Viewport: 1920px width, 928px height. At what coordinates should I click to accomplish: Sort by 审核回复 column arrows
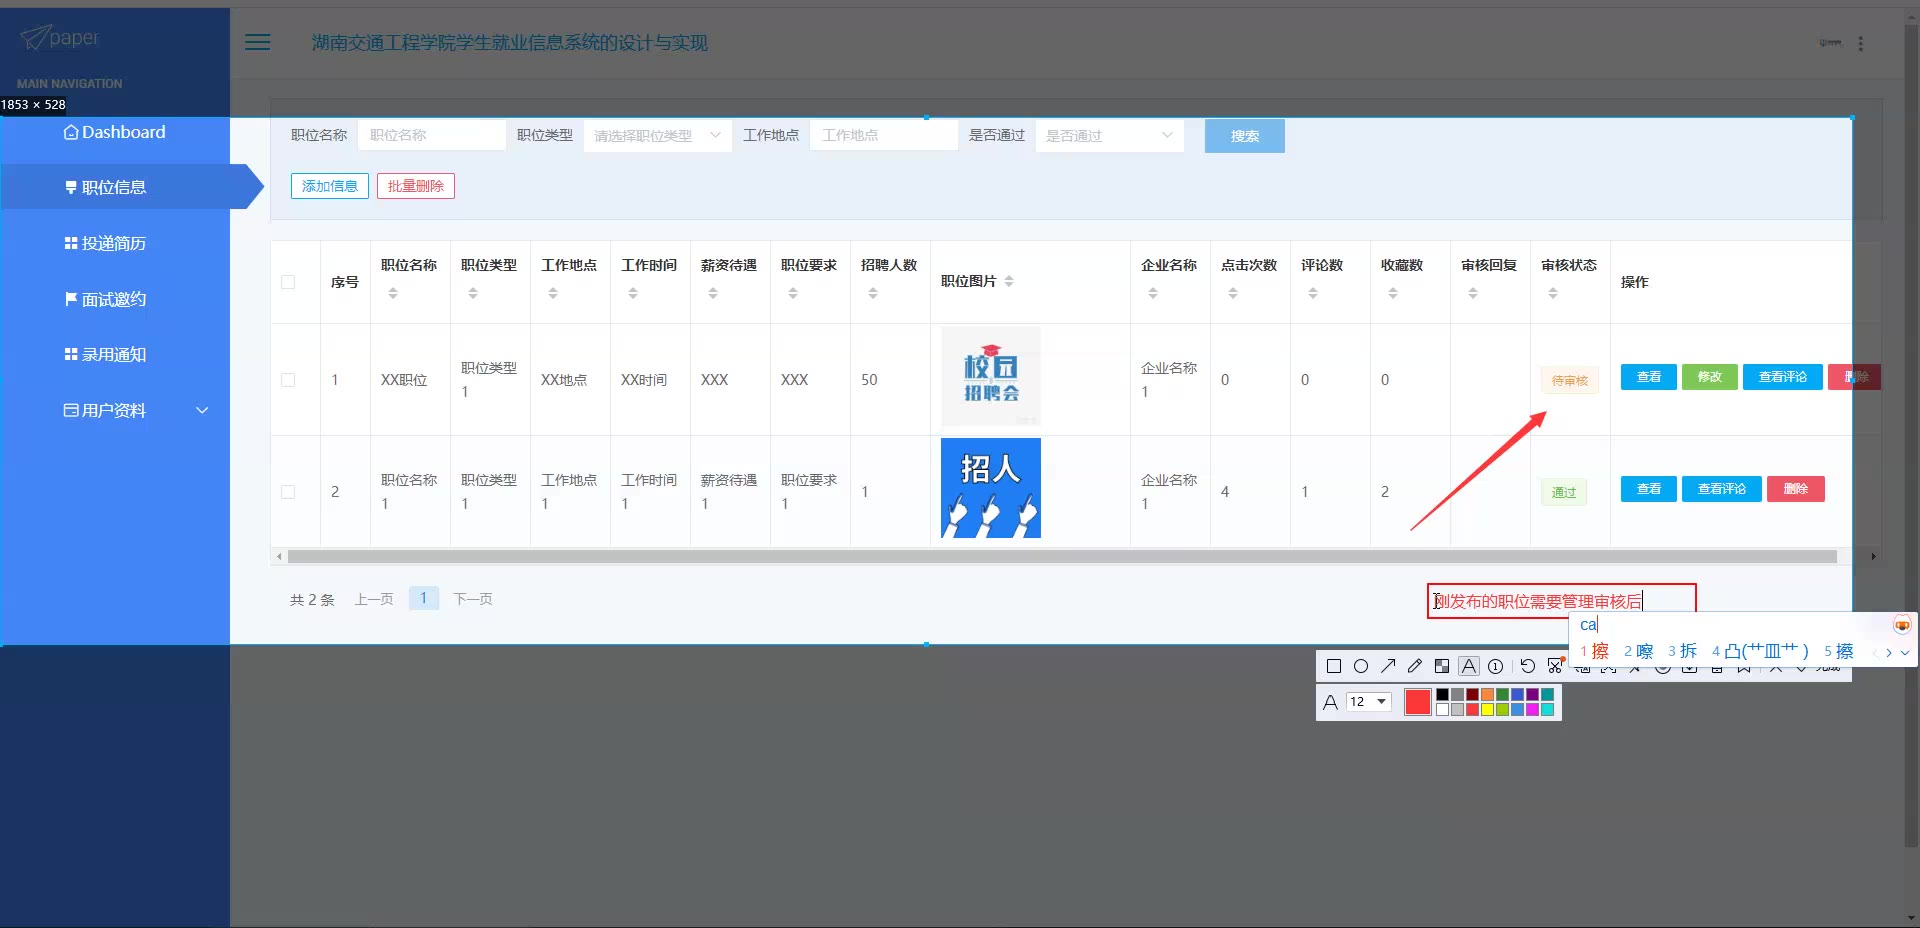[1473, 293]
